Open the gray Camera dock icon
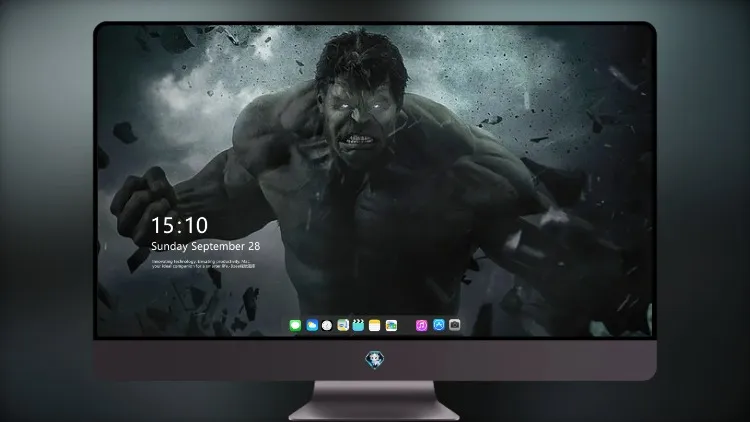Screen dimensions: 750x422 tap(455, 325)
